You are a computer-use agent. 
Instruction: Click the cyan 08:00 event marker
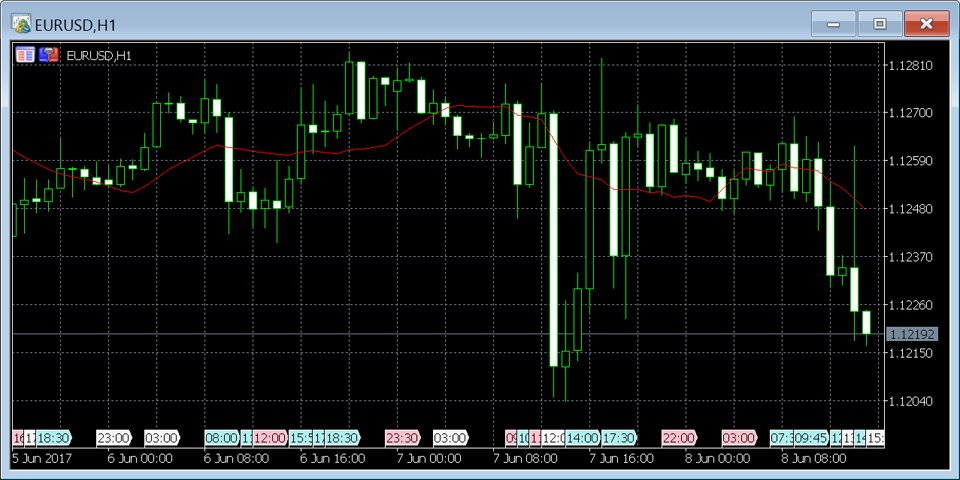[x=221, y=438]
